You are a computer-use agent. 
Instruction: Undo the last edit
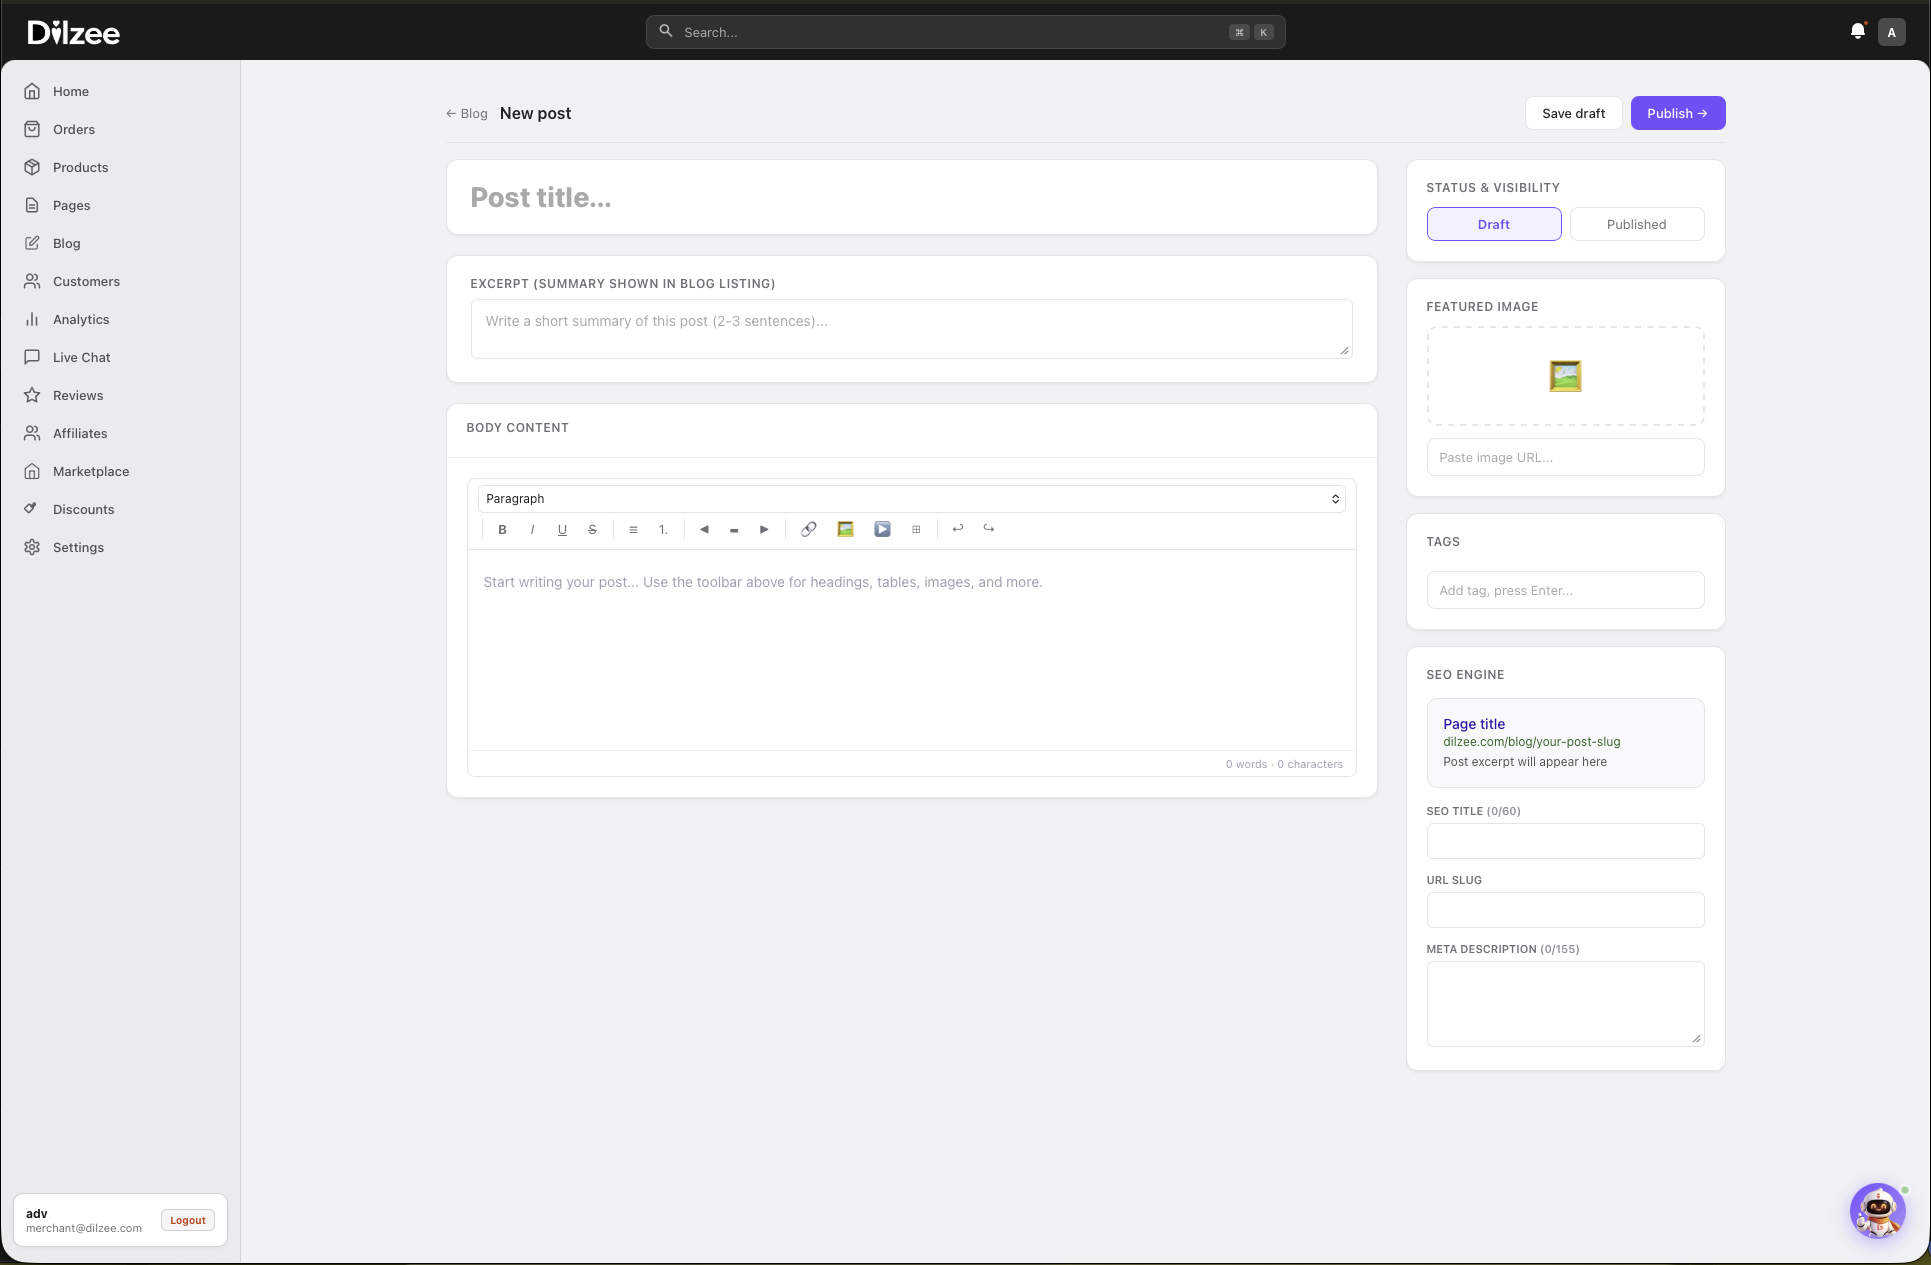[957, 529]
